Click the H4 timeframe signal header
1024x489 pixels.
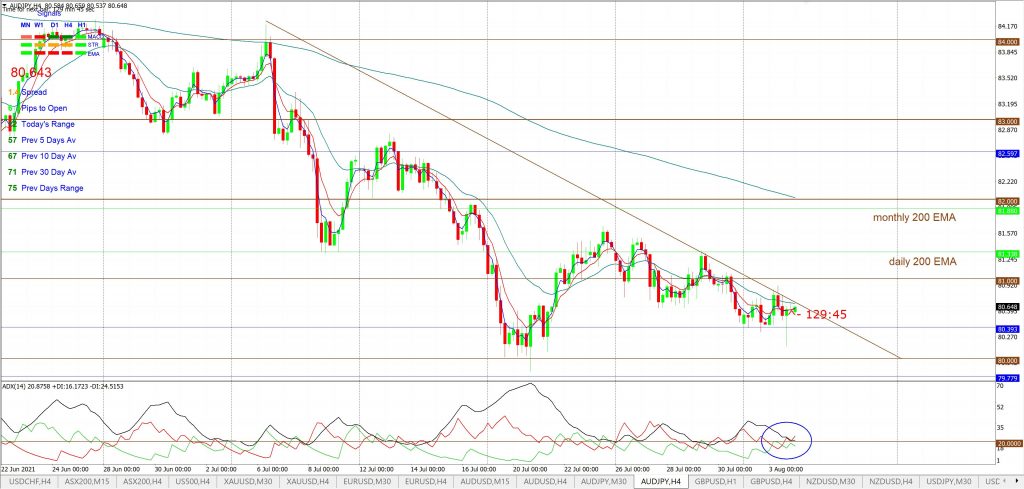pos(68,25)
